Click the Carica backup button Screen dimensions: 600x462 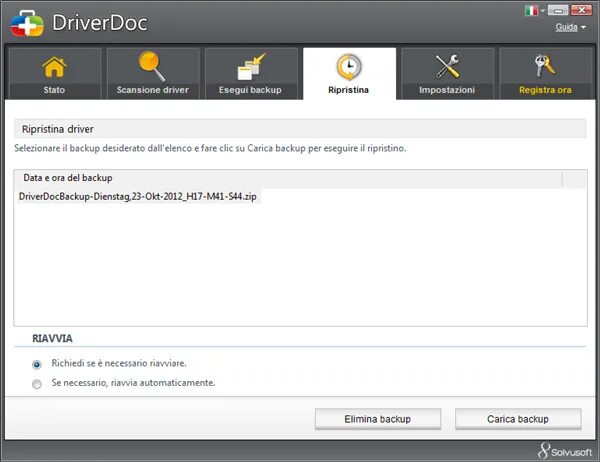click(518, 419)
